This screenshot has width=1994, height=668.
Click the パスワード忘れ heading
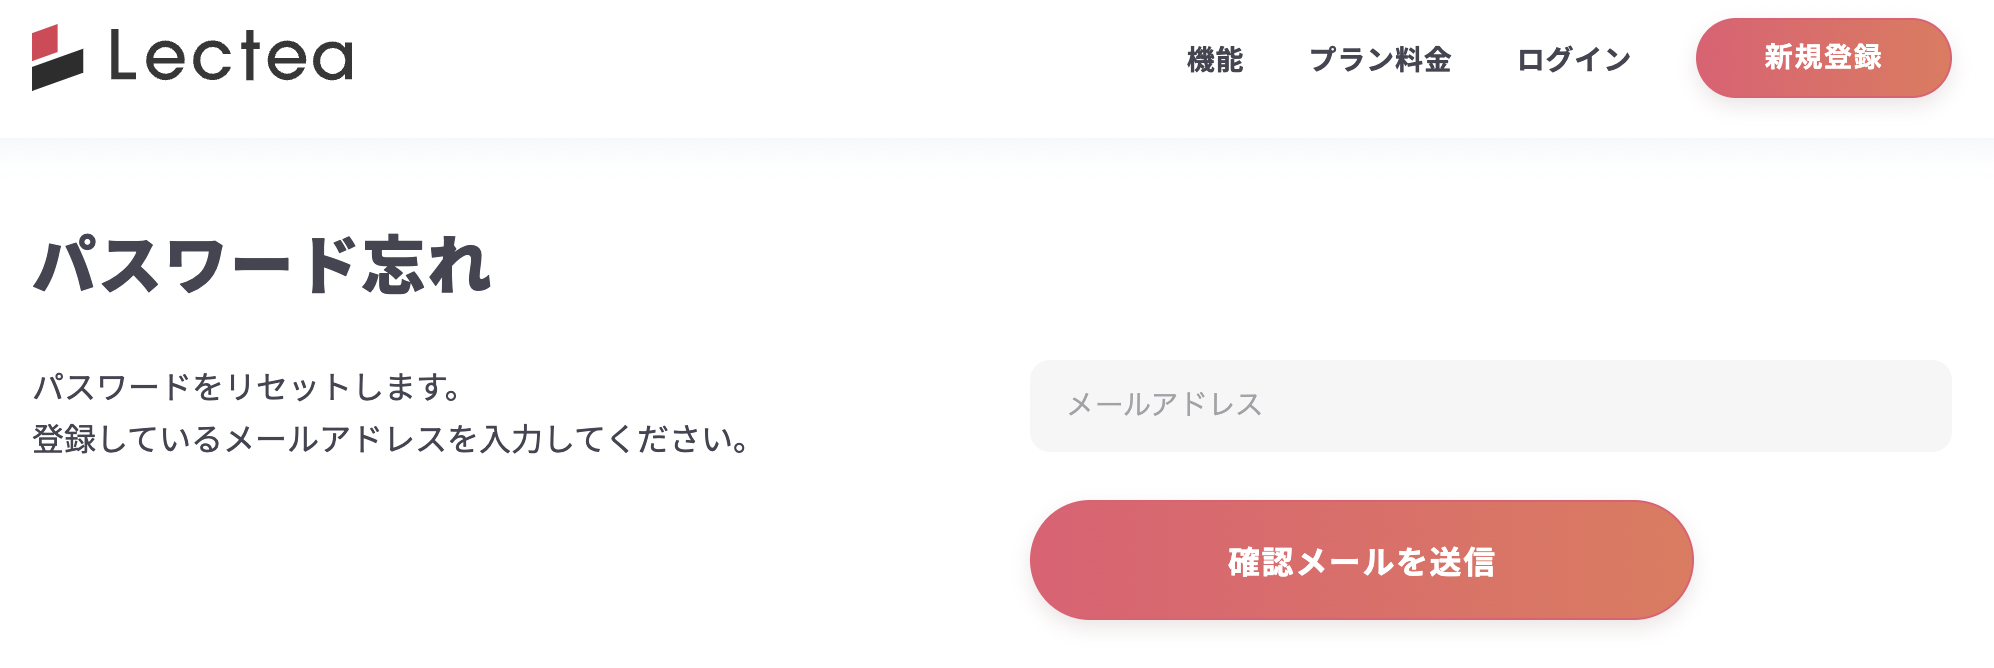[x=262, y=265]
